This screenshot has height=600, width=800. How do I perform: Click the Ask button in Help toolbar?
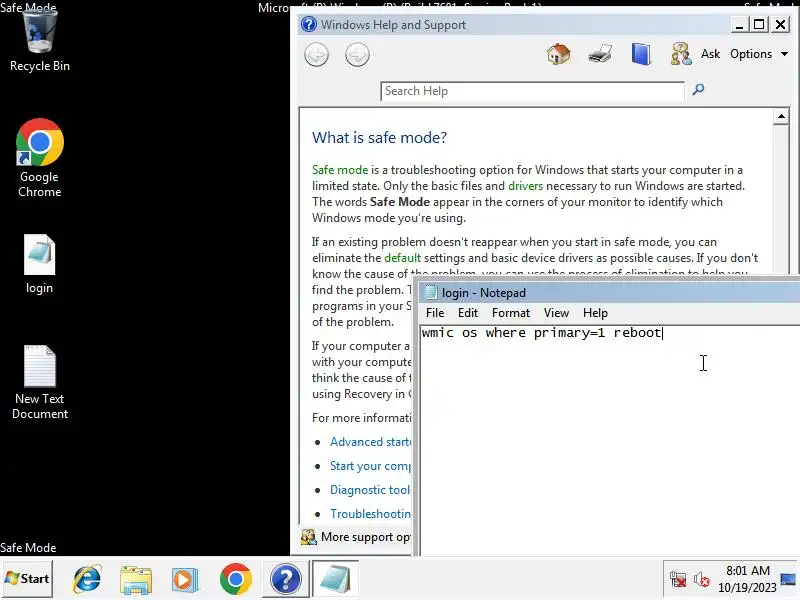click(710, 54)
